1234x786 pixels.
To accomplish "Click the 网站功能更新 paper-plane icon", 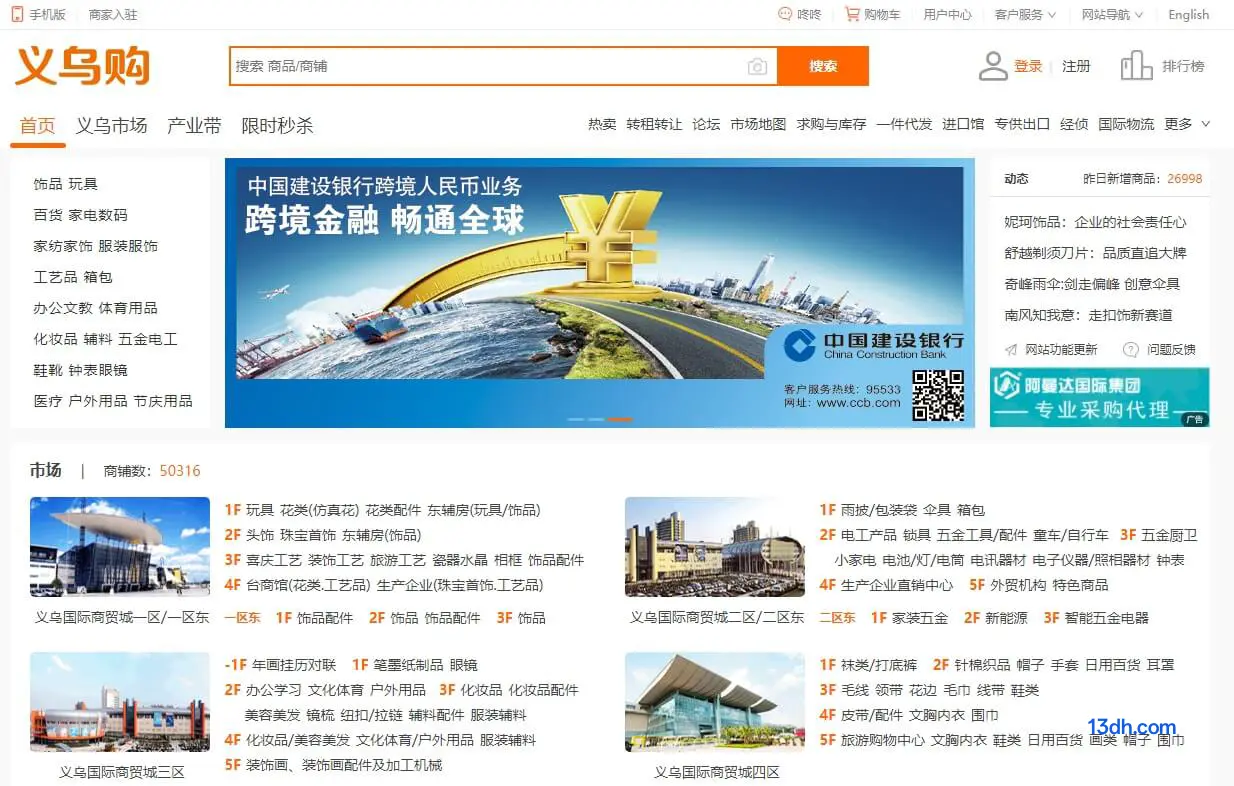I will tap(1012, 349).
